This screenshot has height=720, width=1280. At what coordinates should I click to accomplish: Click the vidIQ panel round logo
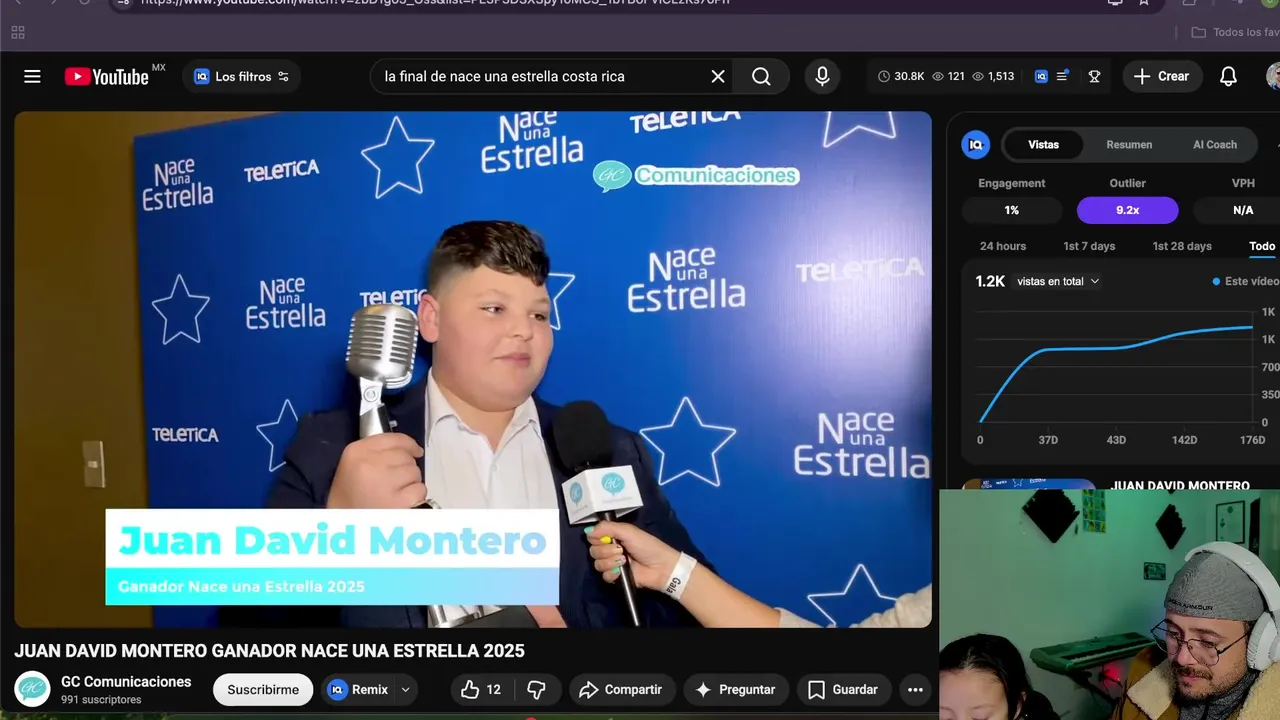pyautogui.click(x=975, y=145)
